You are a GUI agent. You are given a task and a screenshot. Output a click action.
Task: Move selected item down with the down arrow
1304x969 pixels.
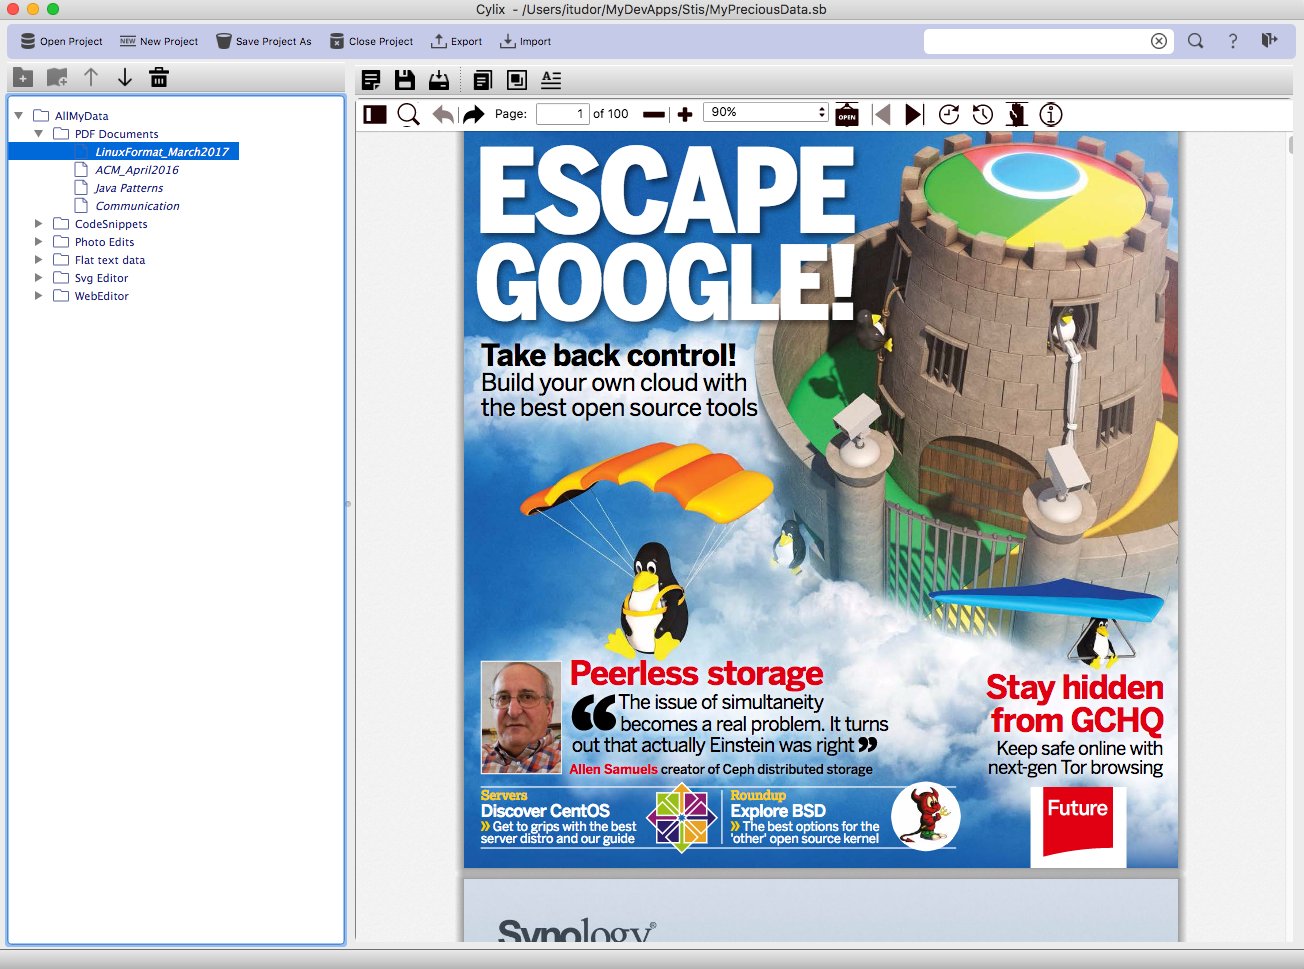(125, 78)
